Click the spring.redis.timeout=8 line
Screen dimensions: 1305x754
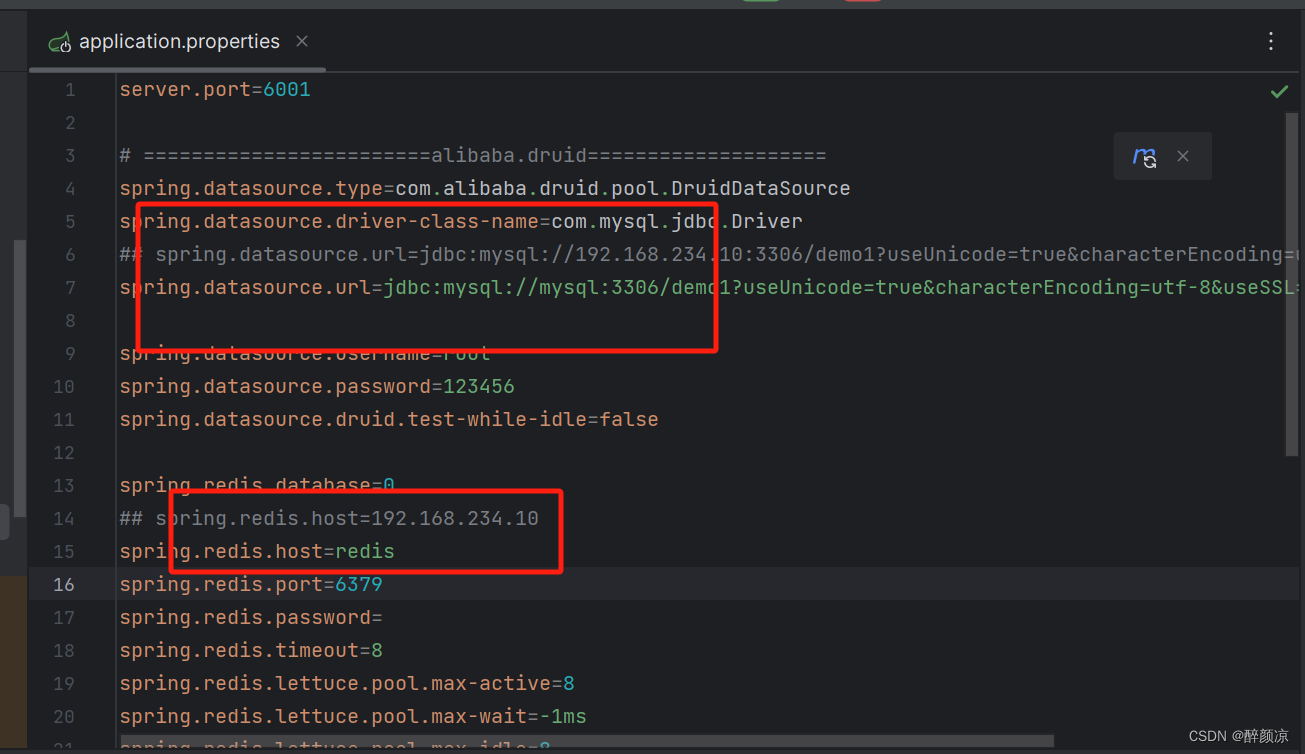(x=251, y=650)
